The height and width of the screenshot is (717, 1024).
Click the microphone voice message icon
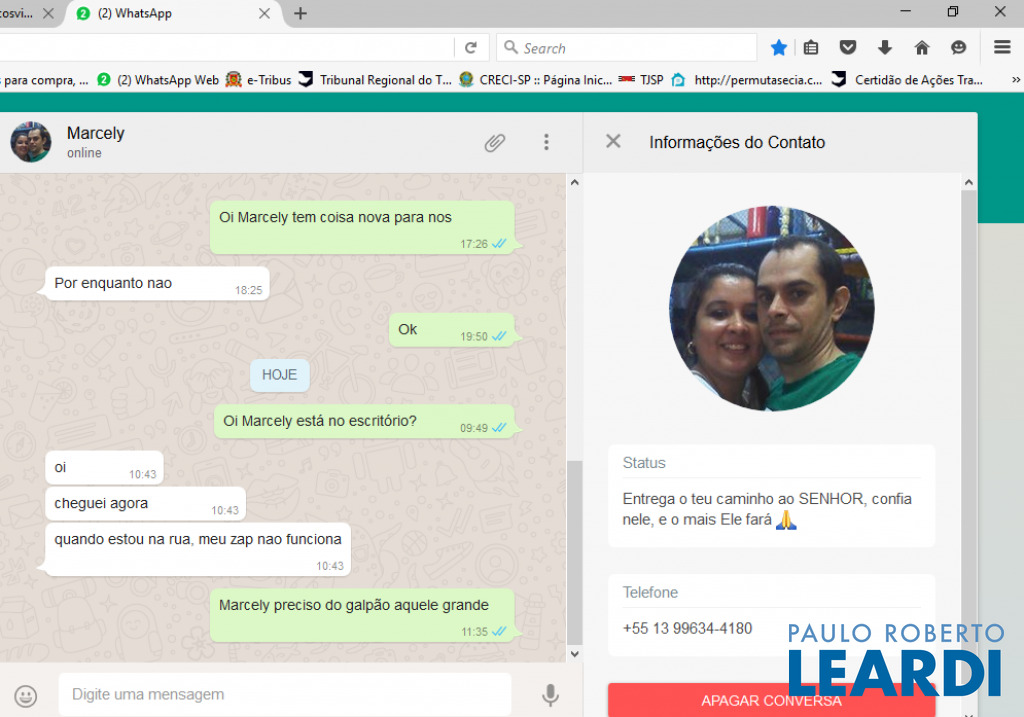(549, 695)
